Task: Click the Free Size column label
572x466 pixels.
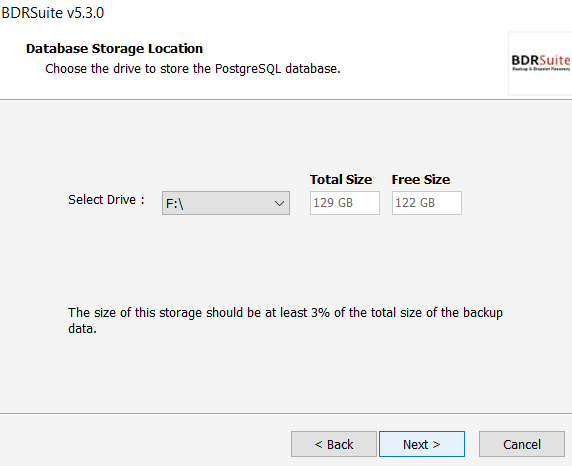Action: pyautogui.click(x=421, y=180)
